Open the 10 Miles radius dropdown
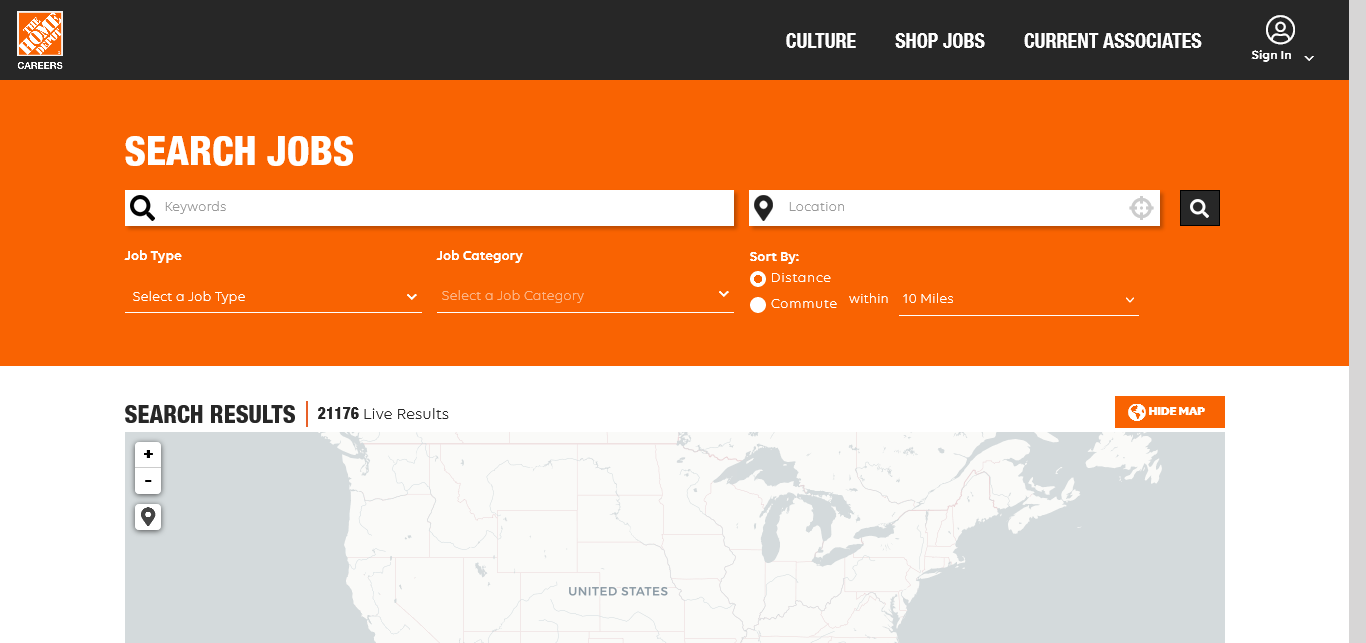 point(1018,299)
